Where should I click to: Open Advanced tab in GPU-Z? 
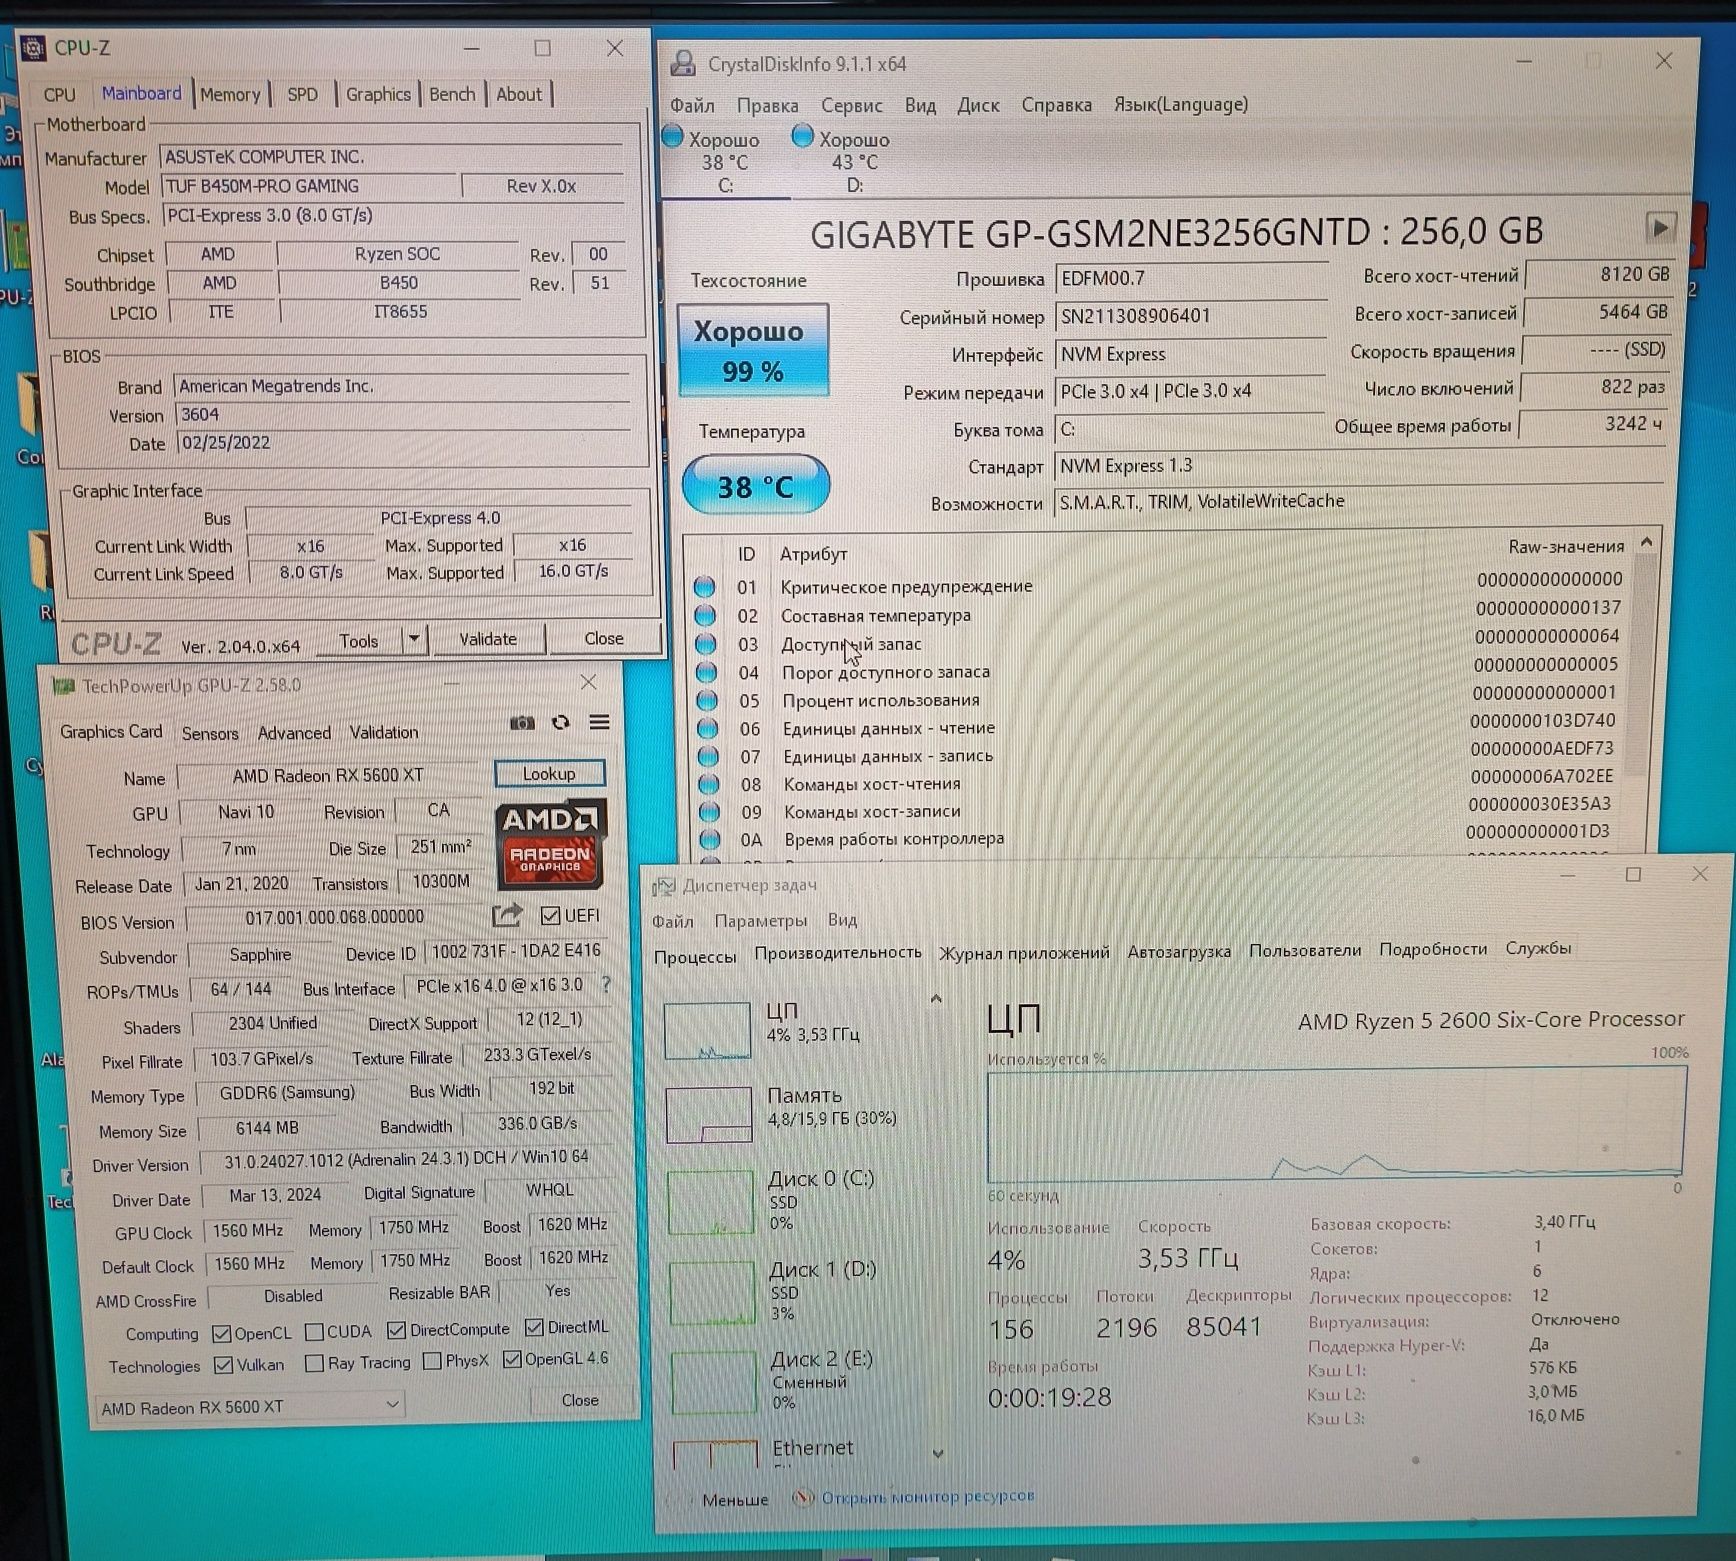point(294,733)
